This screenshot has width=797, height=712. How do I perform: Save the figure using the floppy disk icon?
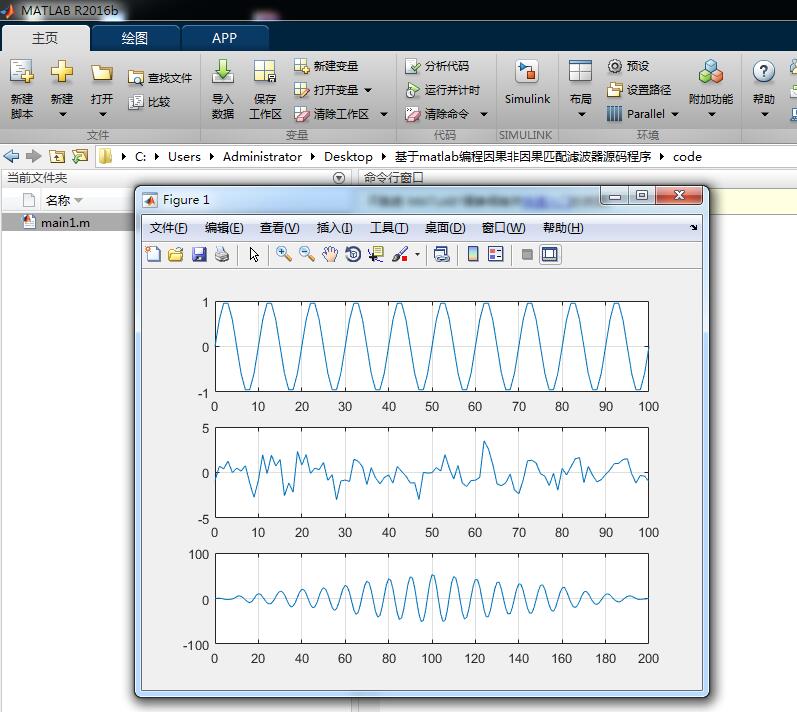(x=199, y=254)
